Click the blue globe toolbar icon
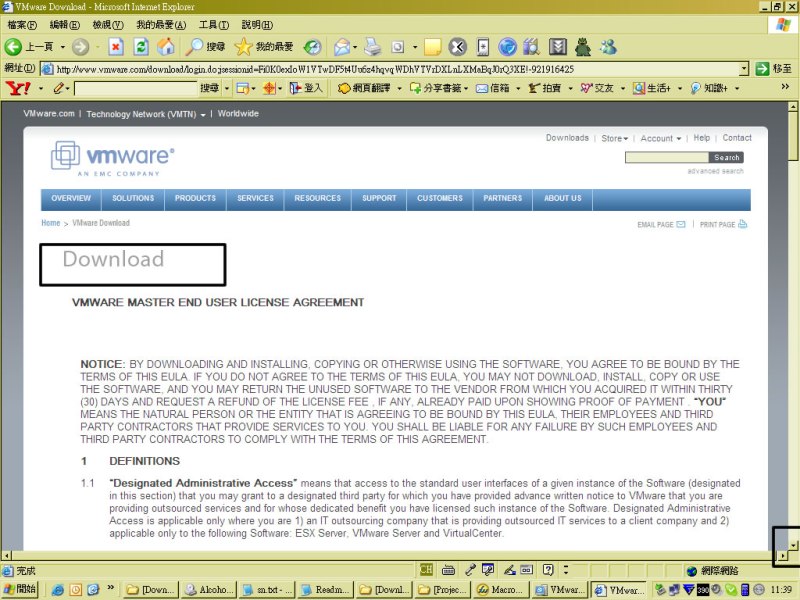 507,47
